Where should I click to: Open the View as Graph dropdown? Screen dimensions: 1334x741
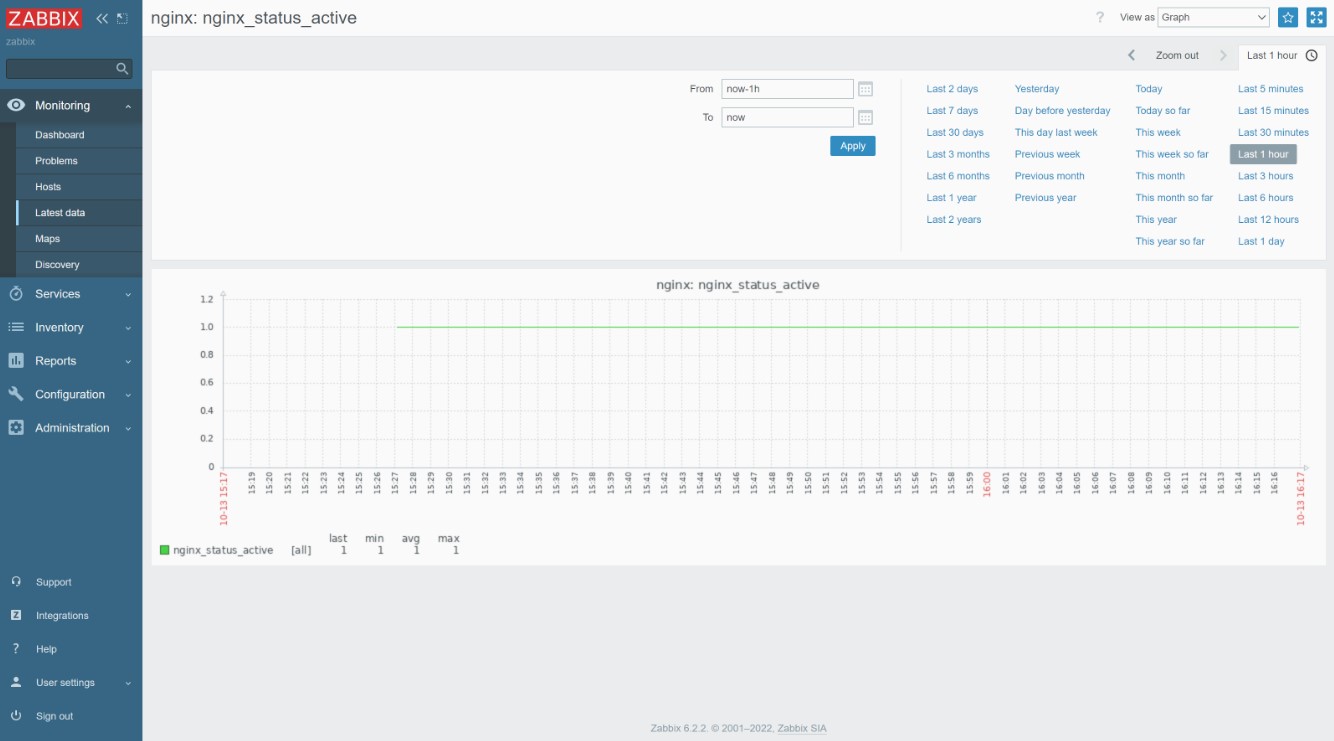1214,17
